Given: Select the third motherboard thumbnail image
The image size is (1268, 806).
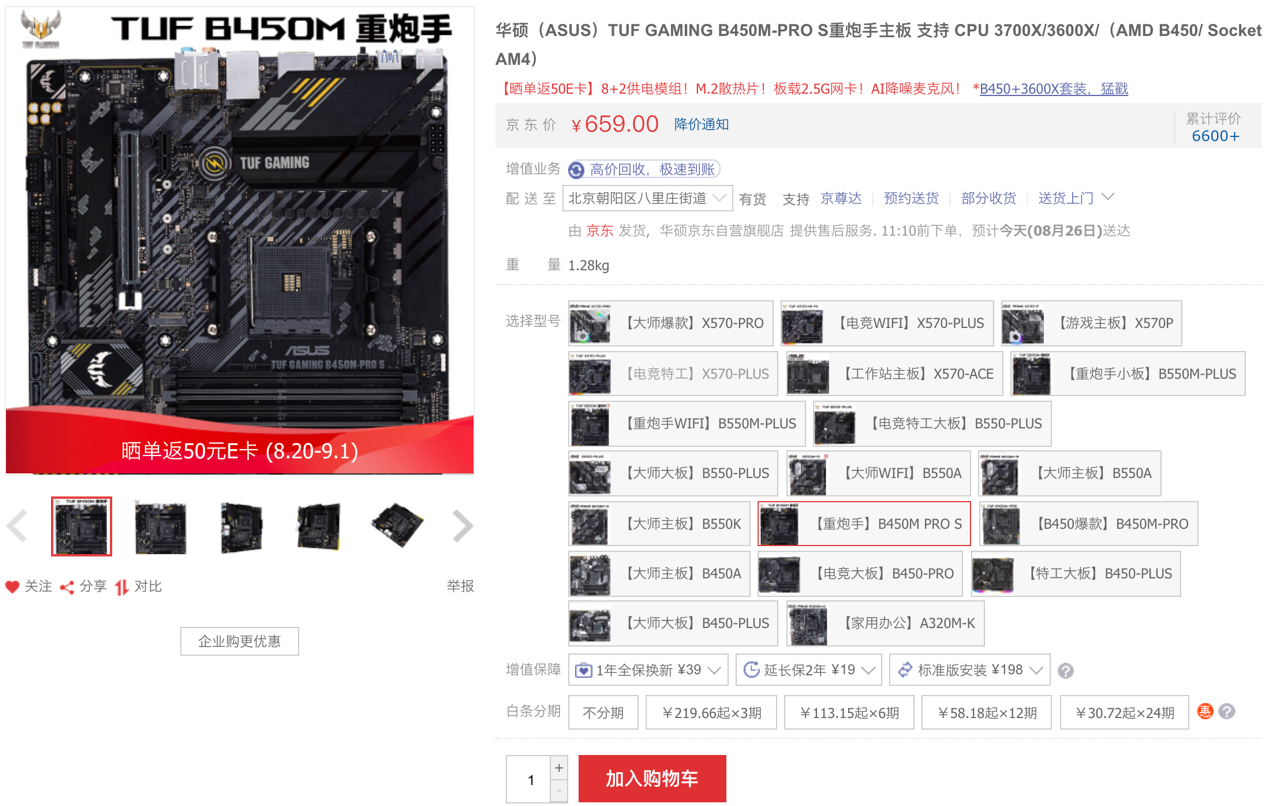Looking at the screenshot, I should tap(241, 526).
